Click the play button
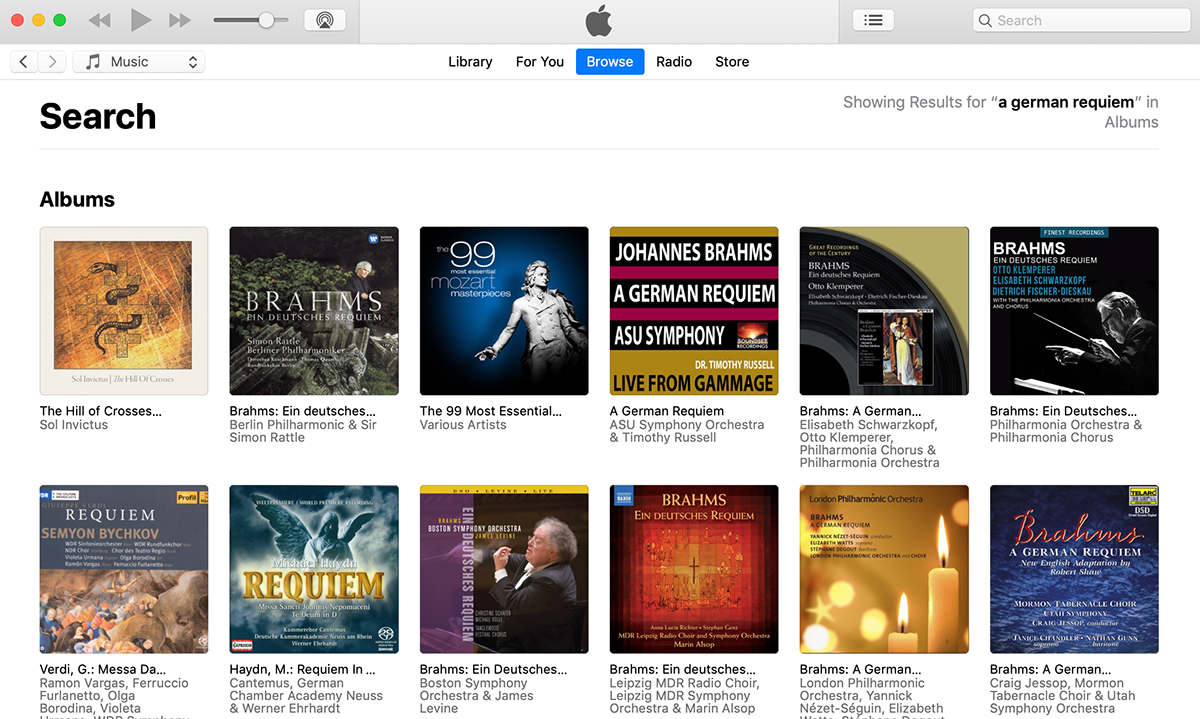 [x=141, y=20]
